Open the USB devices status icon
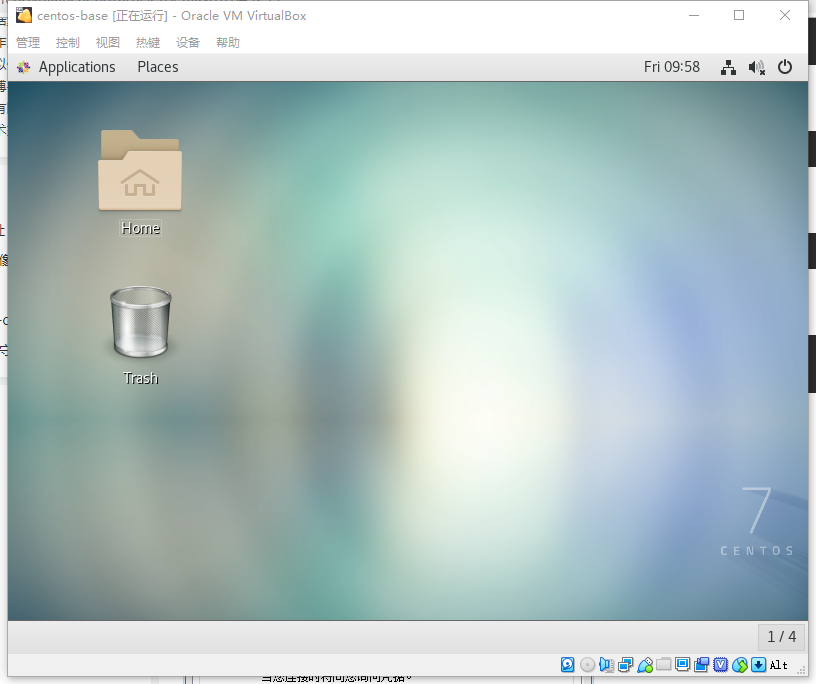Viewport: 816px width, 684px height. (646, 664)
